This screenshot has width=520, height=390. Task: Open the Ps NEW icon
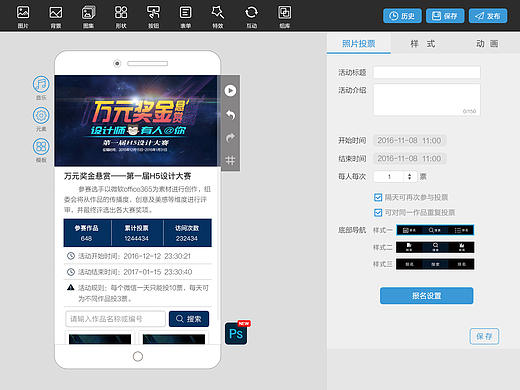(x=237, y=333)
